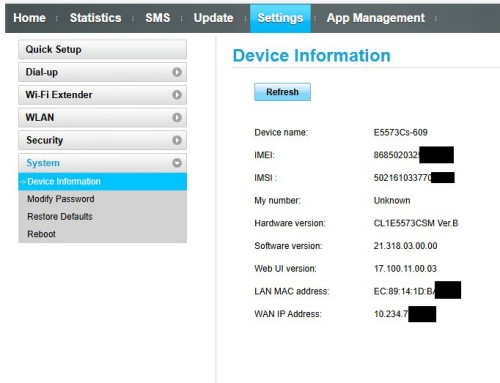The width and height of the screenshot is (500, 383).
Task: Open the Reboot page
Action: [x=41, y=234]
